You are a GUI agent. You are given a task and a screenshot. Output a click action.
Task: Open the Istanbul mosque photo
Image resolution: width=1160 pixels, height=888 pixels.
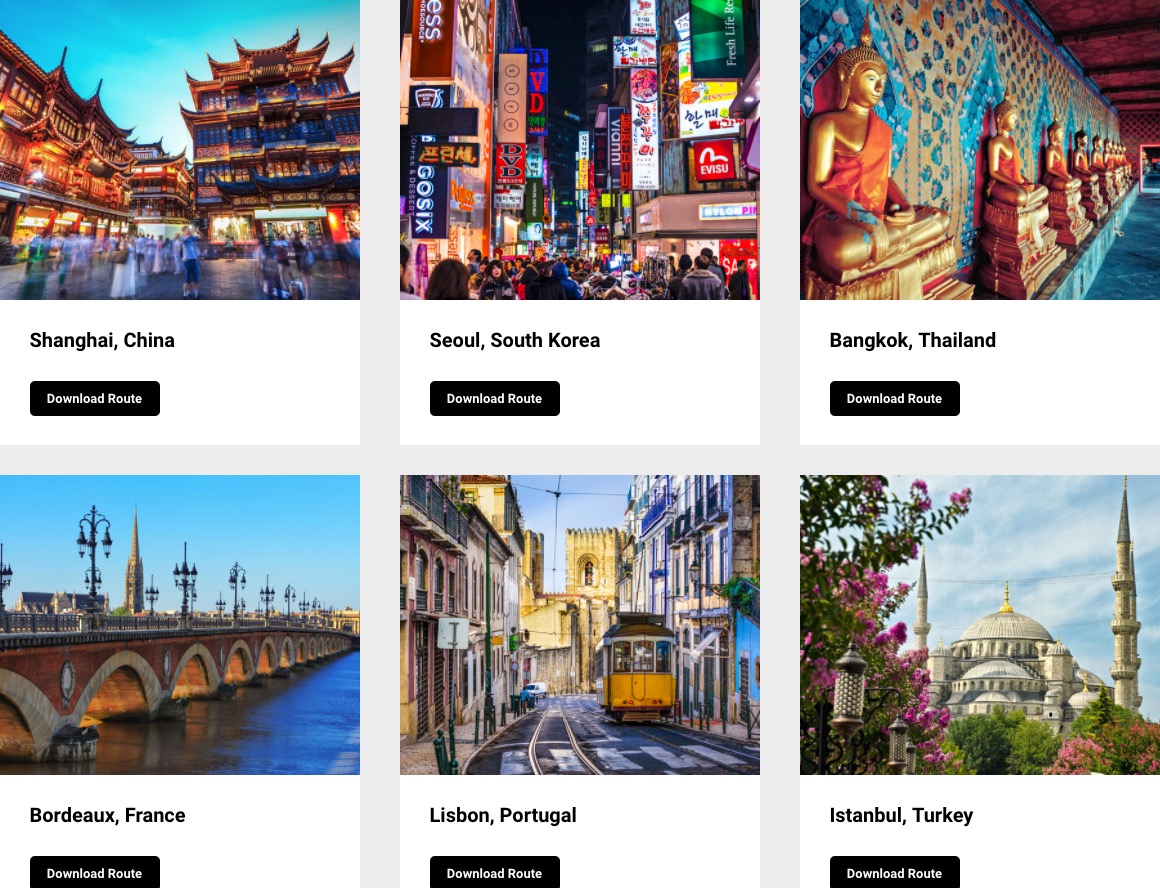pyautogui.click(x=979, y=625)
